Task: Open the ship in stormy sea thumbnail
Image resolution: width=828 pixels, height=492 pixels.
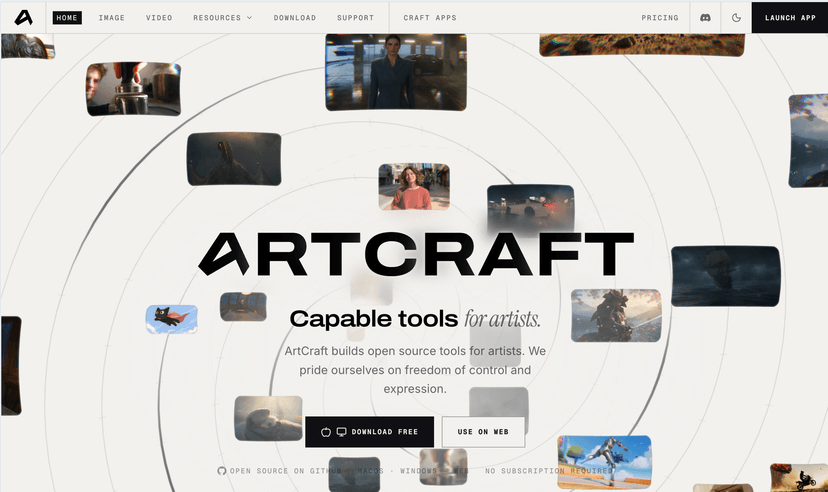Action: click(x=725, y=276)
